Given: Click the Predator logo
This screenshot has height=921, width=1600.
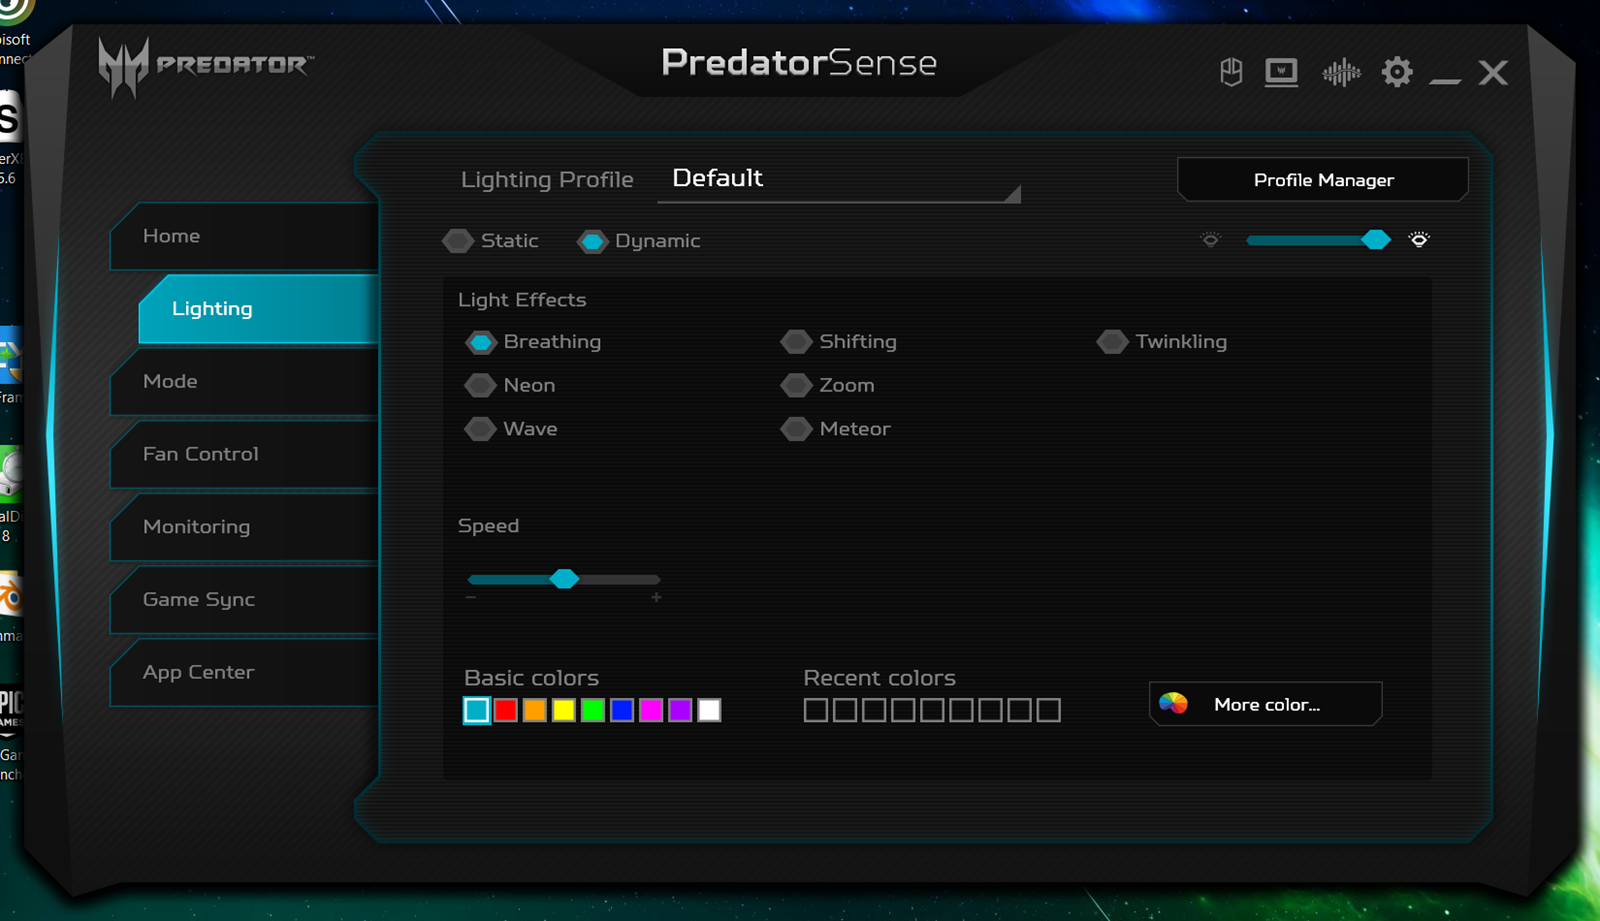Looking at the screenshot, I should 205,66.
